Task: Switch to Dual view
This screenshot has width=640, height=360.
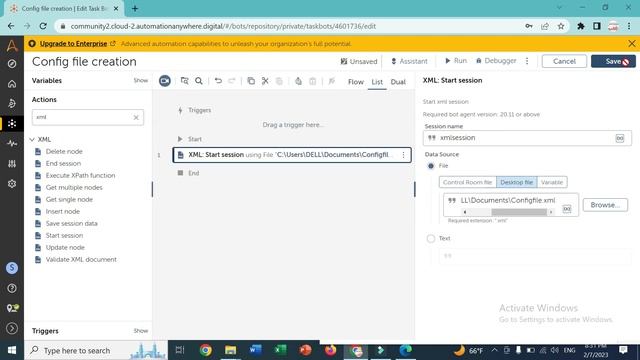Action: coord(398,82)
